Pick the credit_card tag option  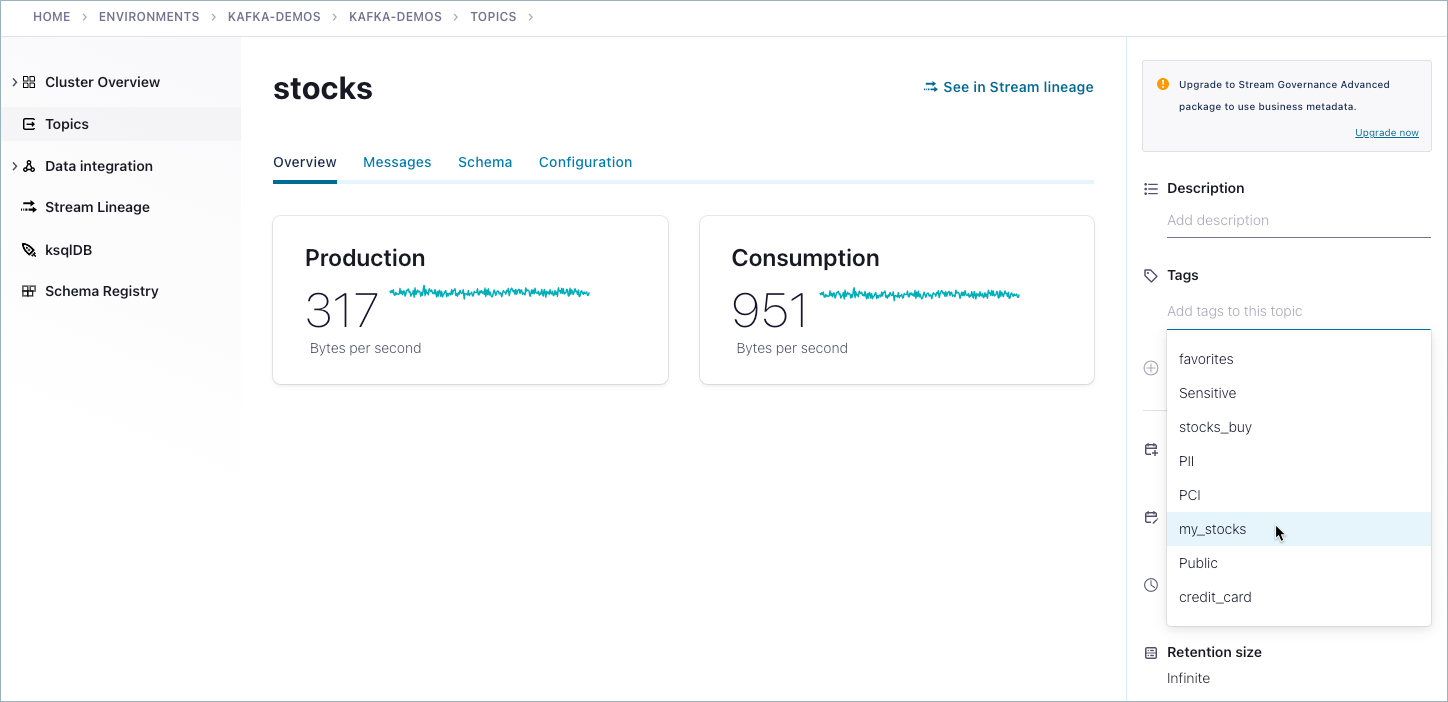click(1215, 597)
